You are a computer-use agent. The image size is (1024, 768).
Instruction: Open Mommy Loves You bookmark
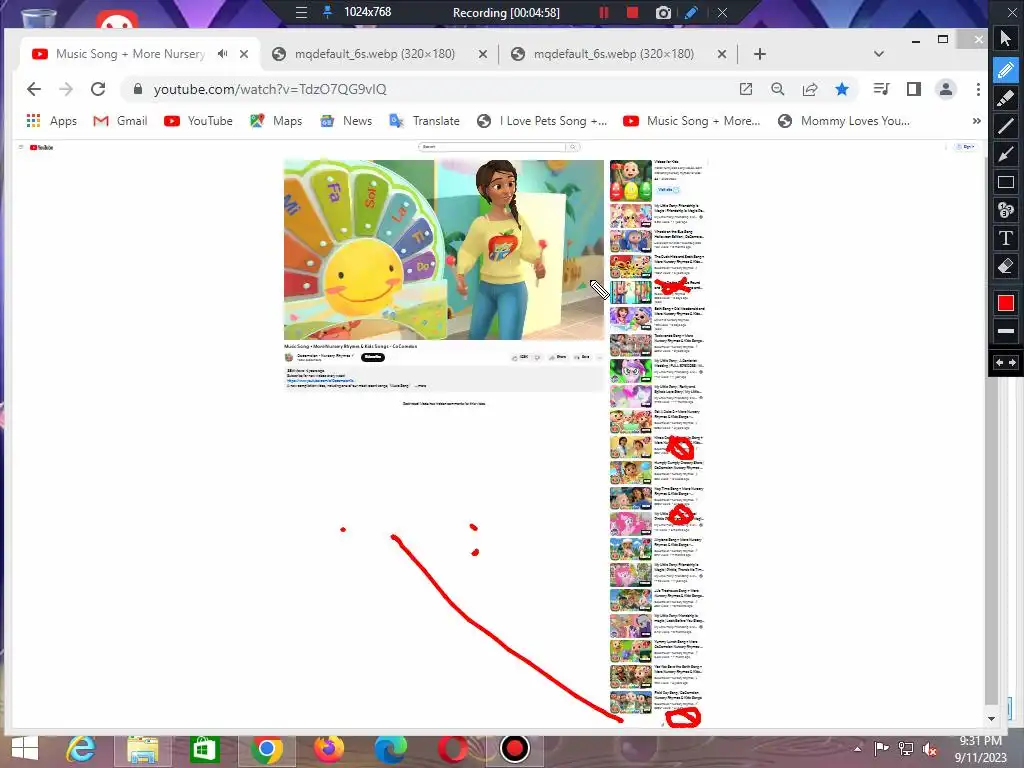[844, 121]
